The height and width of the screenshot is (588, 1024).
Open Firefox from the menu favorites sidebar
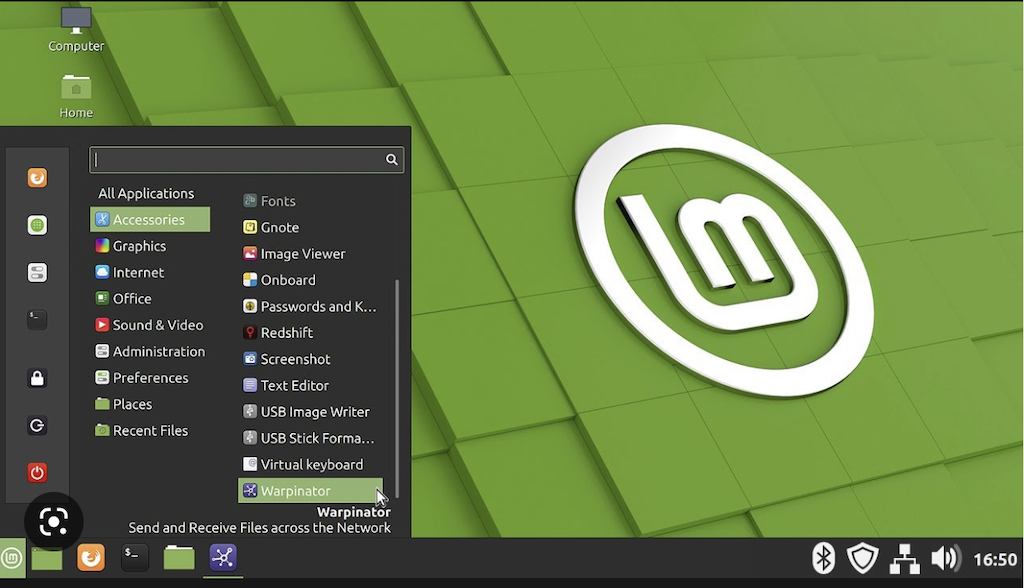point(37,178)
